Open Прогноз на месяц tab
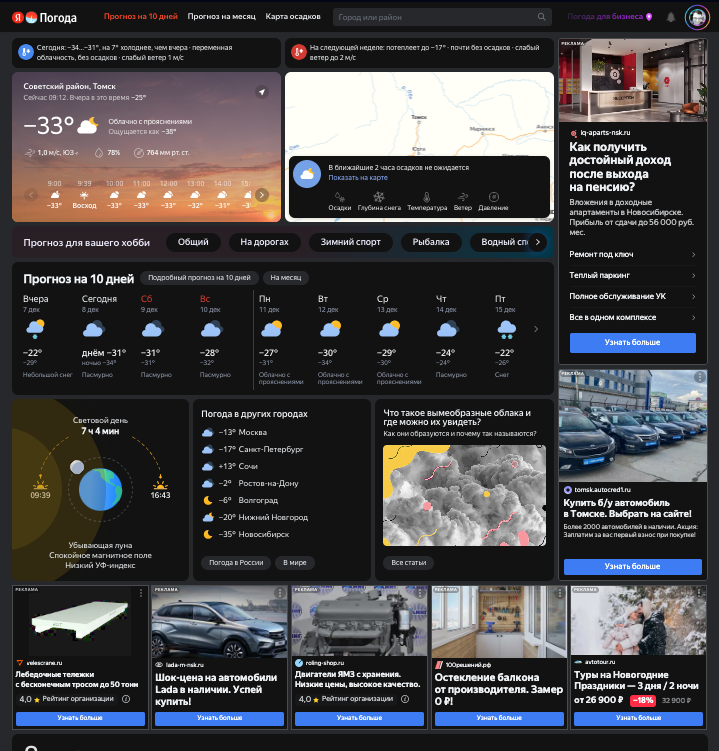 [221, 17]
